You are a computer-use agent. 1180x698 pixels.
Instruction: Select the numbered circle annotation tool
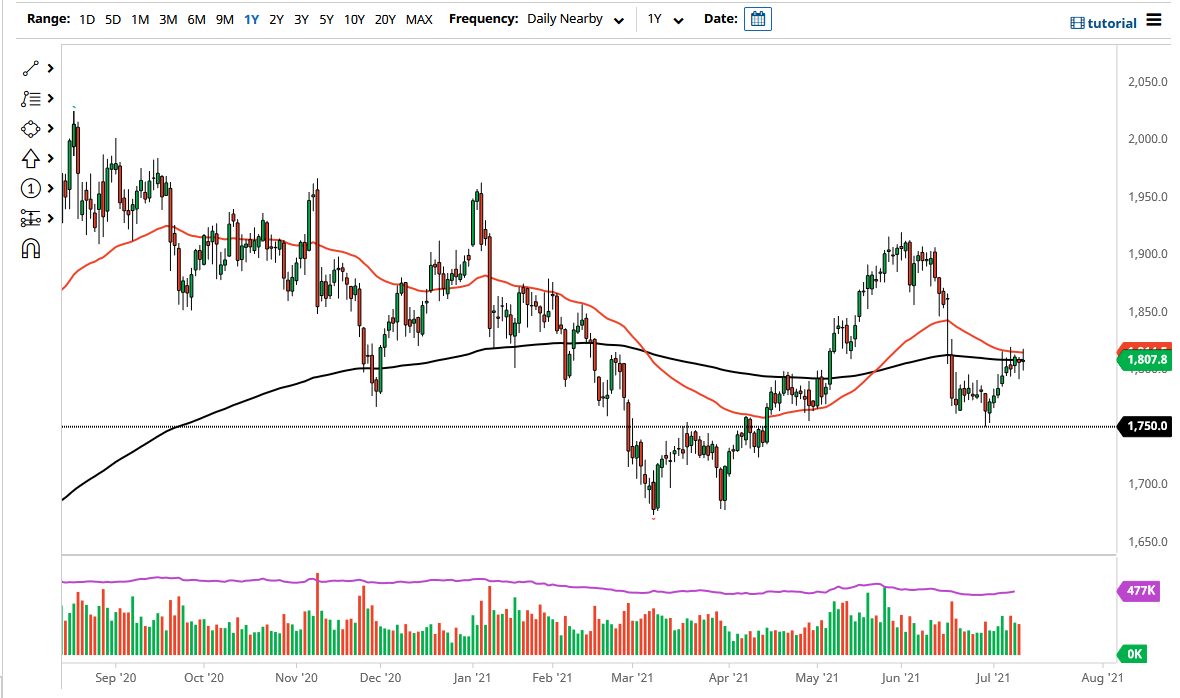click(30, 188)
